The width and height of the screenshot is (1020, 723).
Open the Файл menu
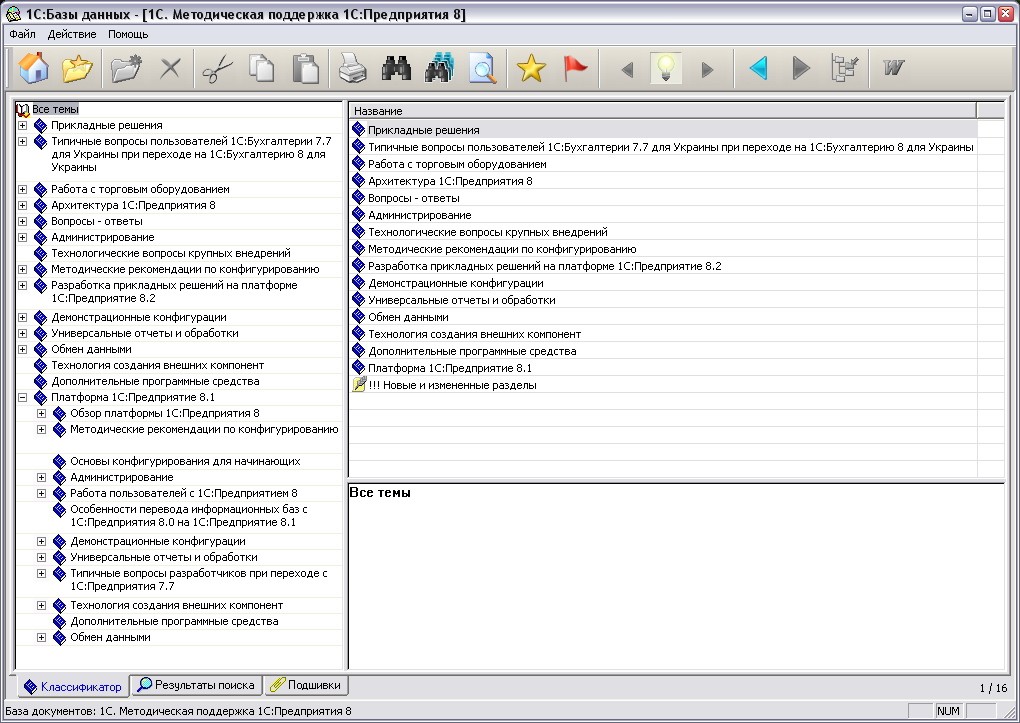[x=22, y=34]
